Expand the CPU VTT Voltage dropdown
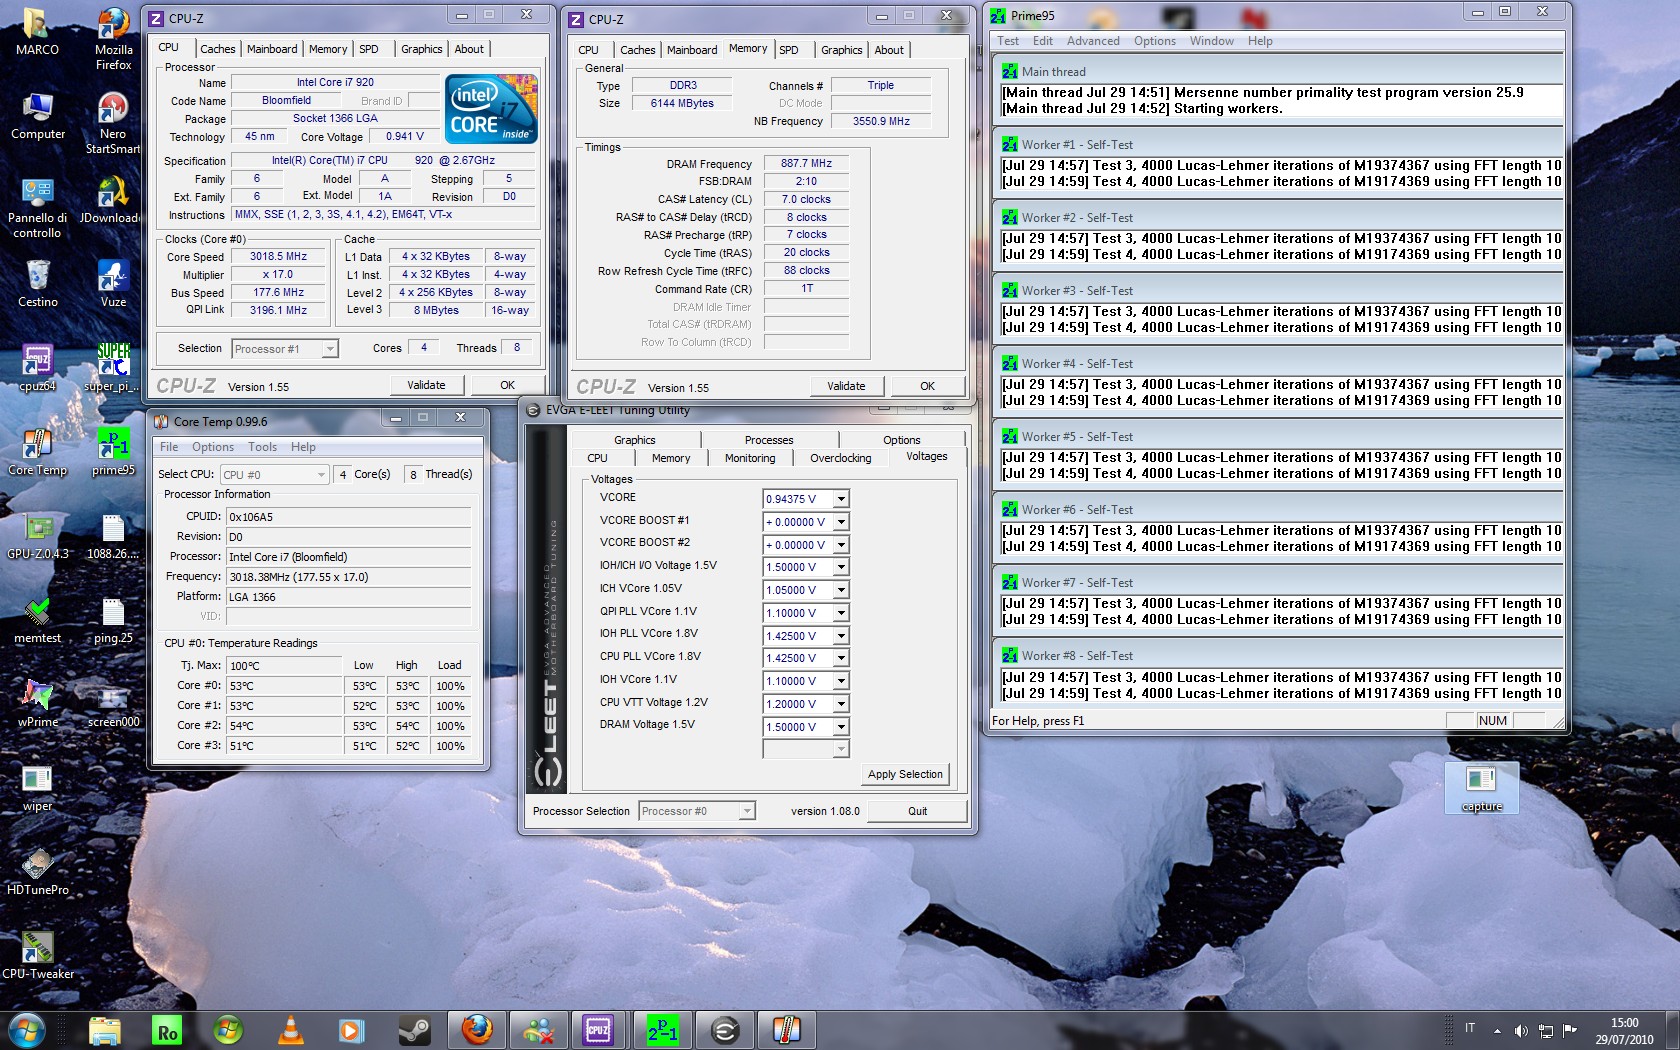This screenshot has height=1050, width=1680. [x=841, y=704]
